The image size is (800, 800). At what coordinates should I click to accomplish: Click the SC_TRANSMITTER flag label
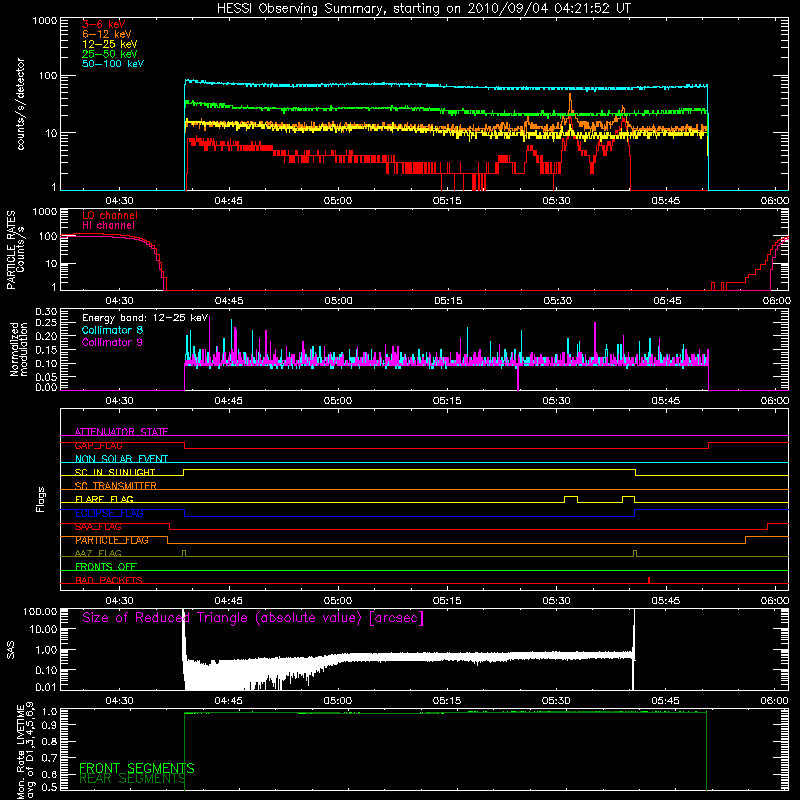pos(115,485)
